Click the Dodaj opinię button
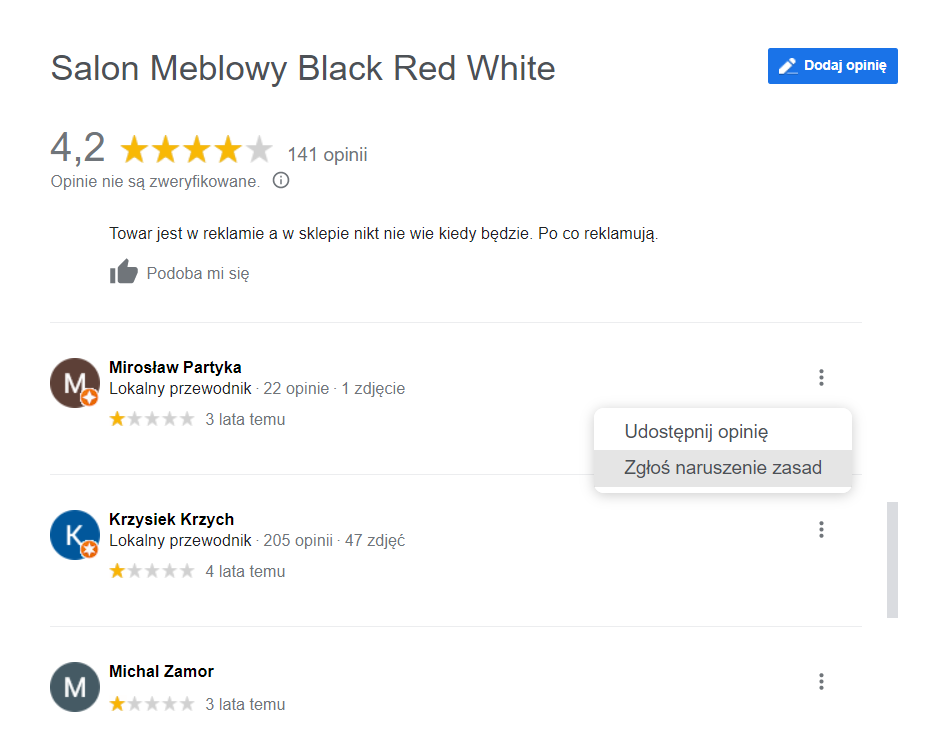The image size is (934, 748). click(x=832, y=66)
